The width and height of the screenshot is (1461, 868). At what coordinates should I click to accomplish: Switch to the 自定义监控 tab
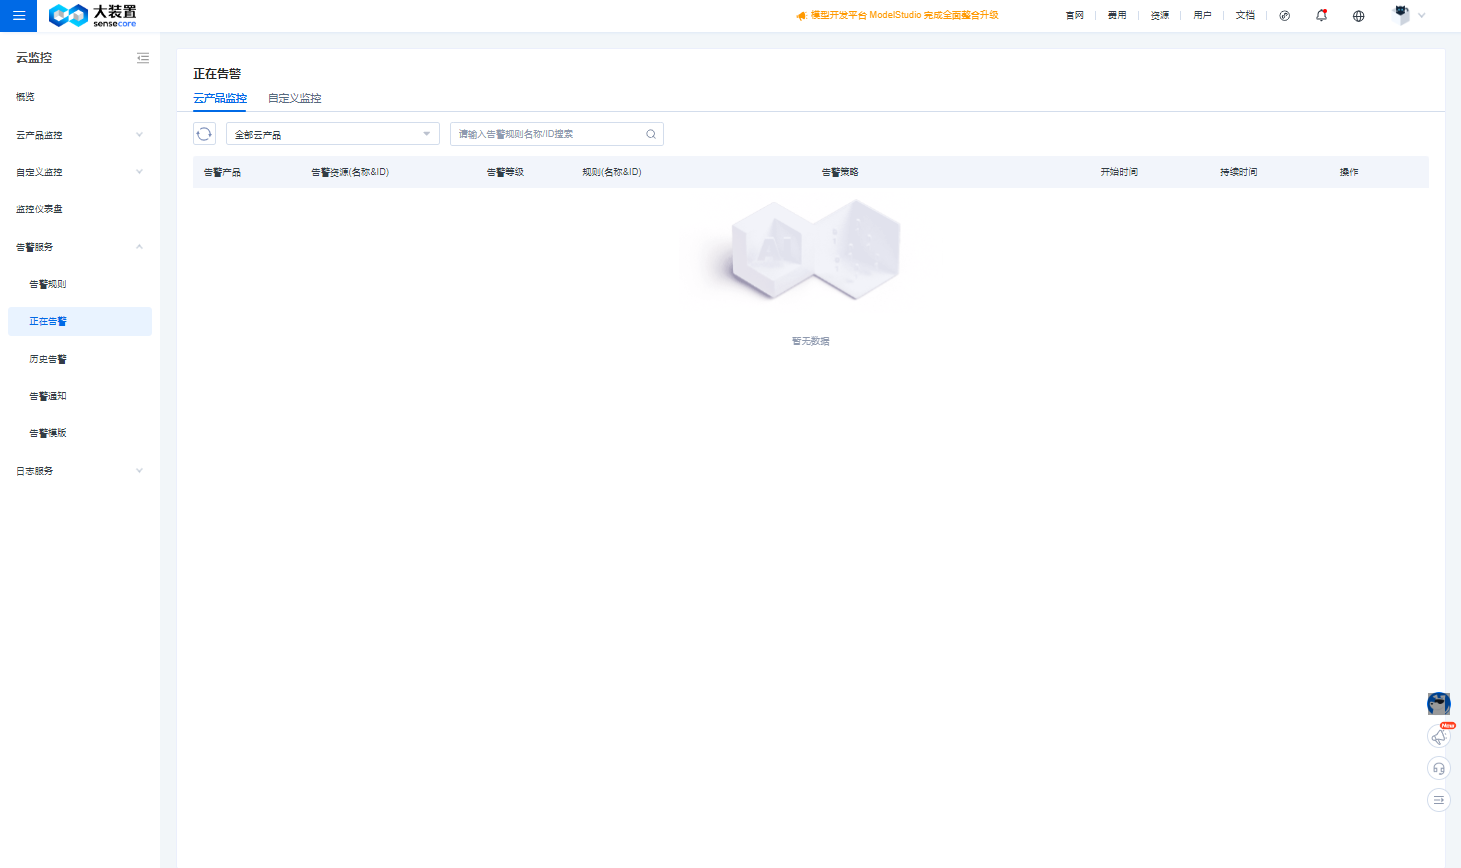294,98
